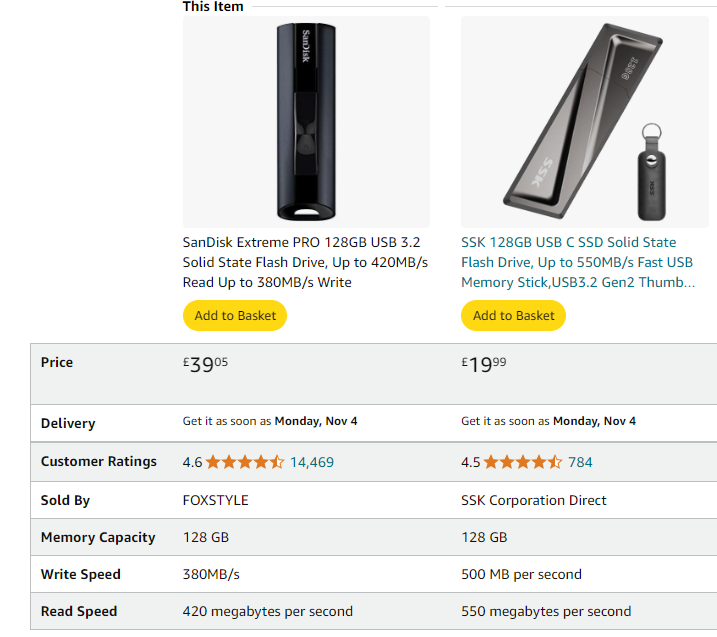Click the 4.6 star rating icons
This screenshot has height=637, width=717.
click(245, 462)
